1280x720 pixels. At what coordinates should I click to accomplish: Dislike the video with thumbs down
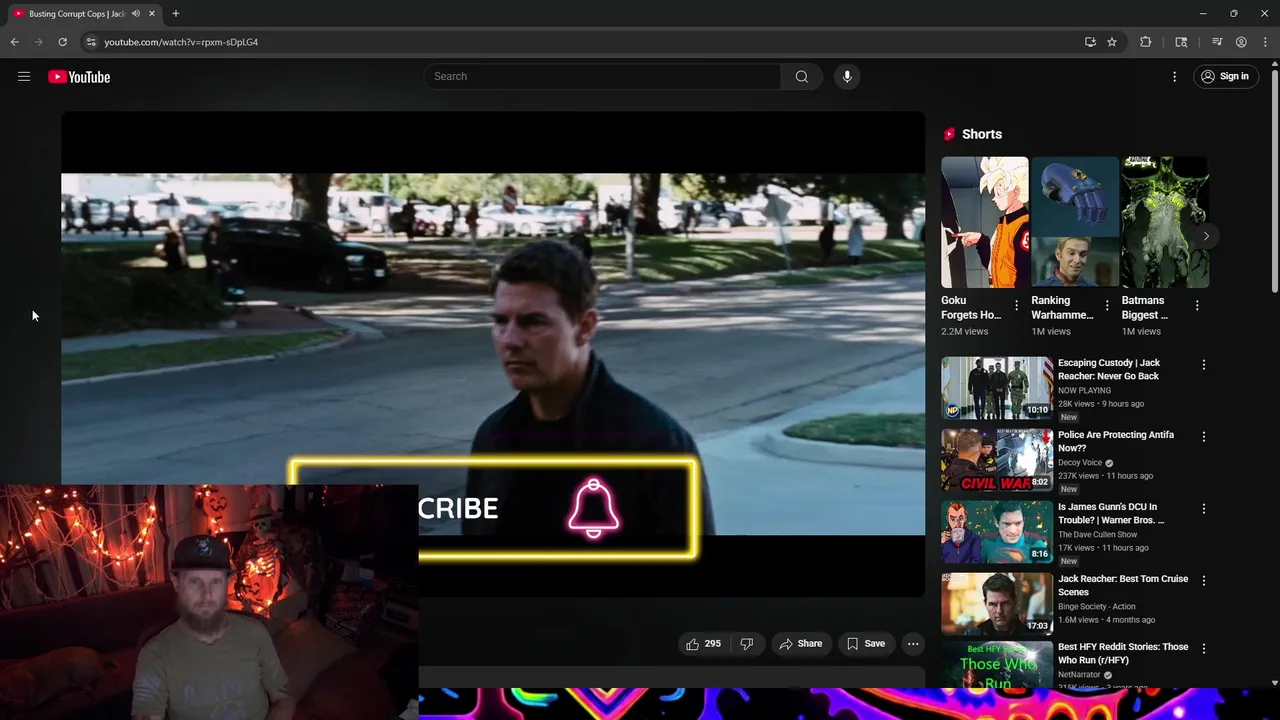point(746,644)
